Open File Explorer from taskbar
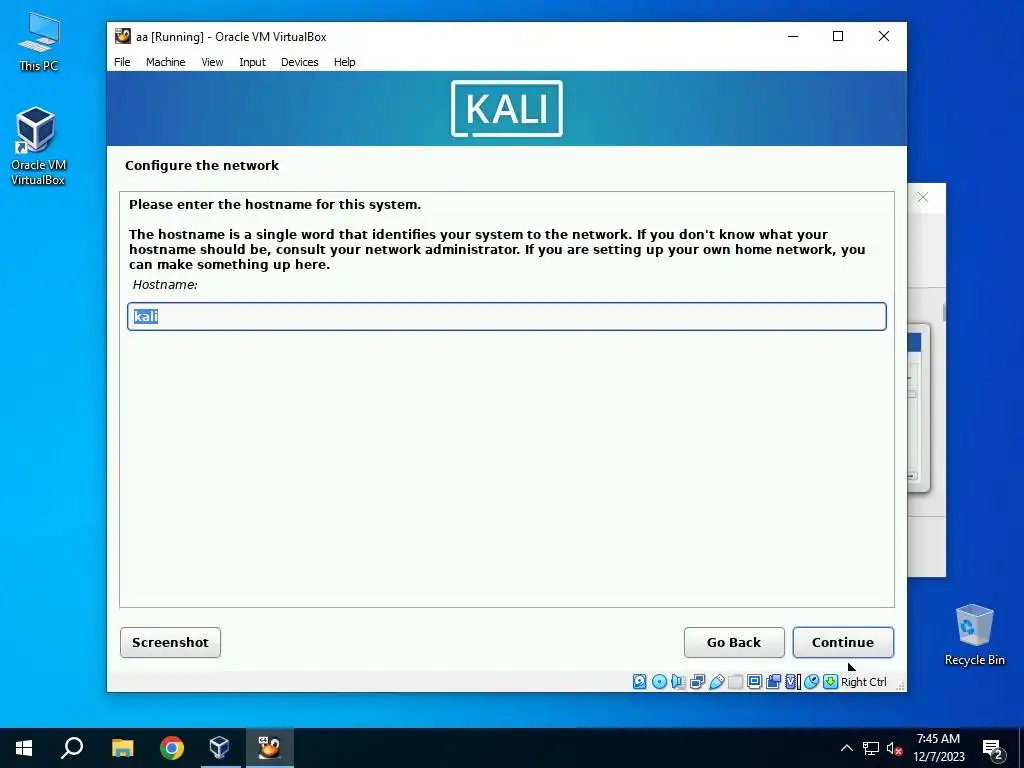The height and width of the screenshot is (768, 1024). 122,748
